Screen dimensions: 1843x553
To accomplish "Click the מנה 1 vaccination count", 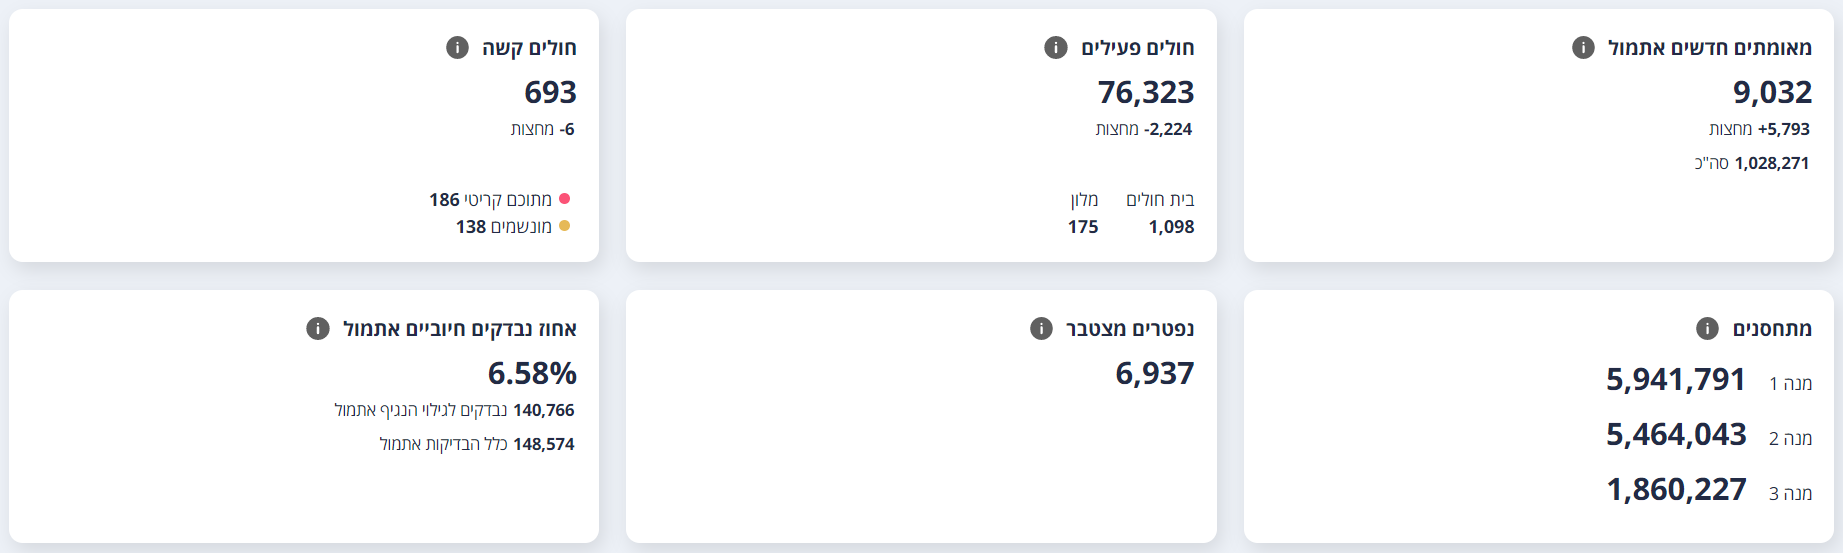I will point(1676,380).
